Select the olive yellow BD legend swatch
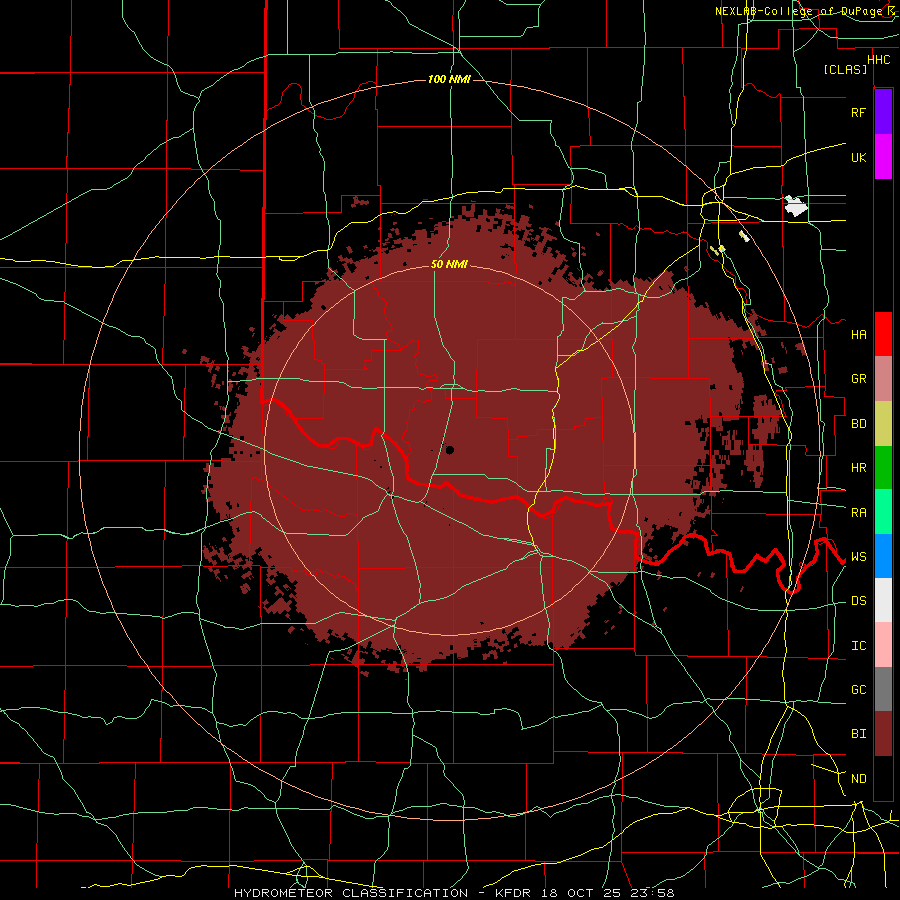 click(x=883, y=424)
